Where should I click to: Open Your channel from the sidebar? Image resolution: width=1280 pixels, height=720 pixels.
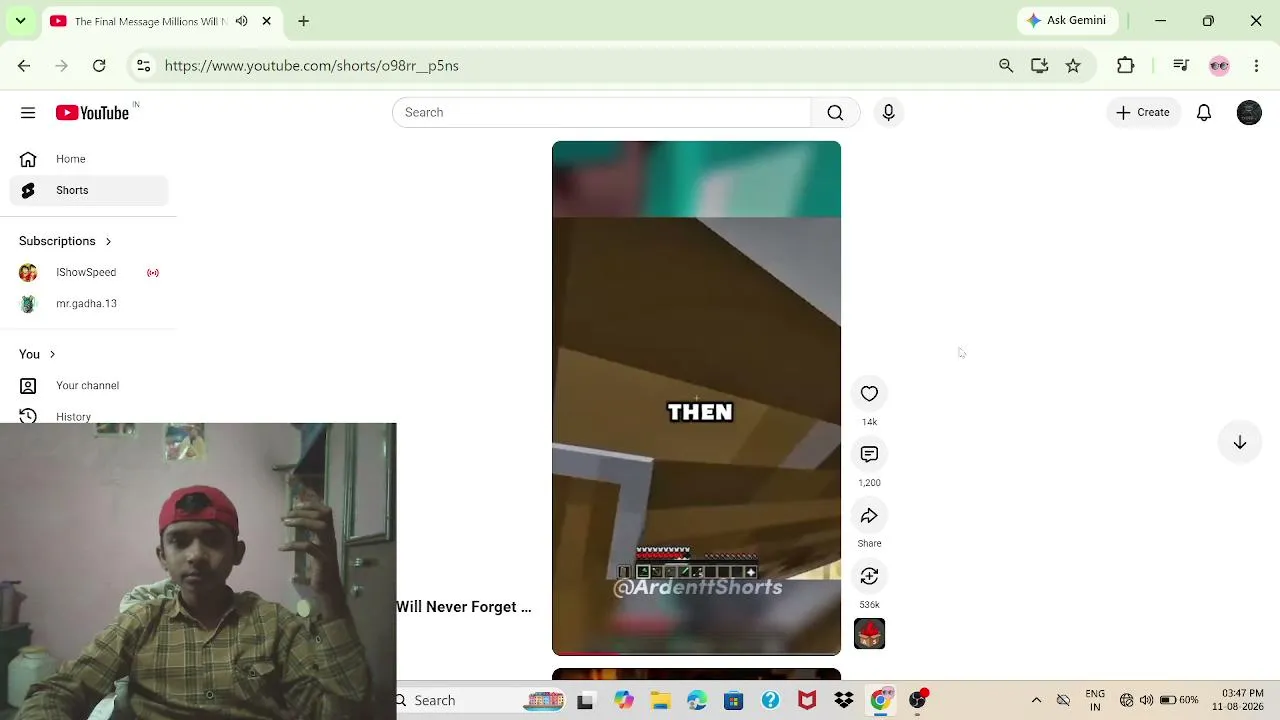(x=89, y=385)
